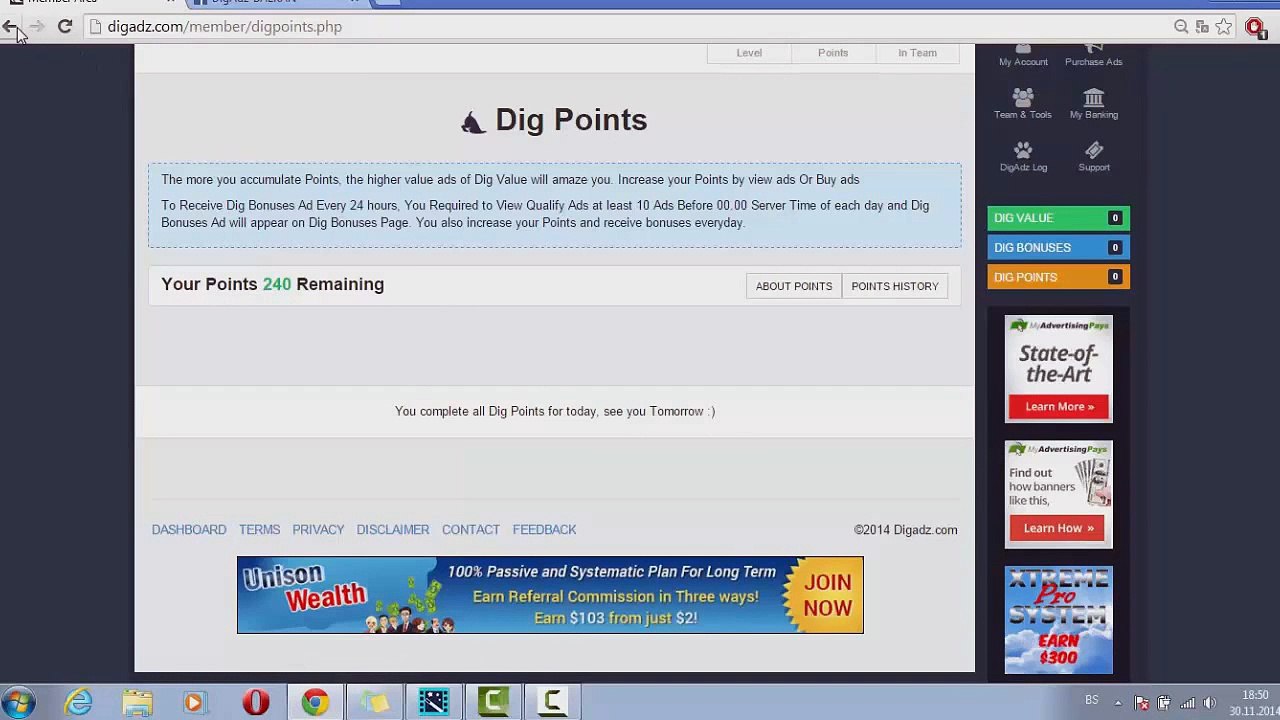Open the PRIVACY footer link
This screenshot has width=1280, height=720.
pyautogui.click(x=318, y=530)
